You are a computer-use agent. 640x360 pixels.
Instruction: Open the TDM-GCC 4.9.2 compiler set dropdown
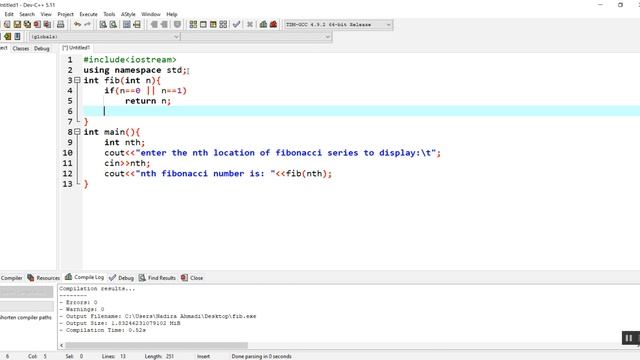(x=338, y=24)
